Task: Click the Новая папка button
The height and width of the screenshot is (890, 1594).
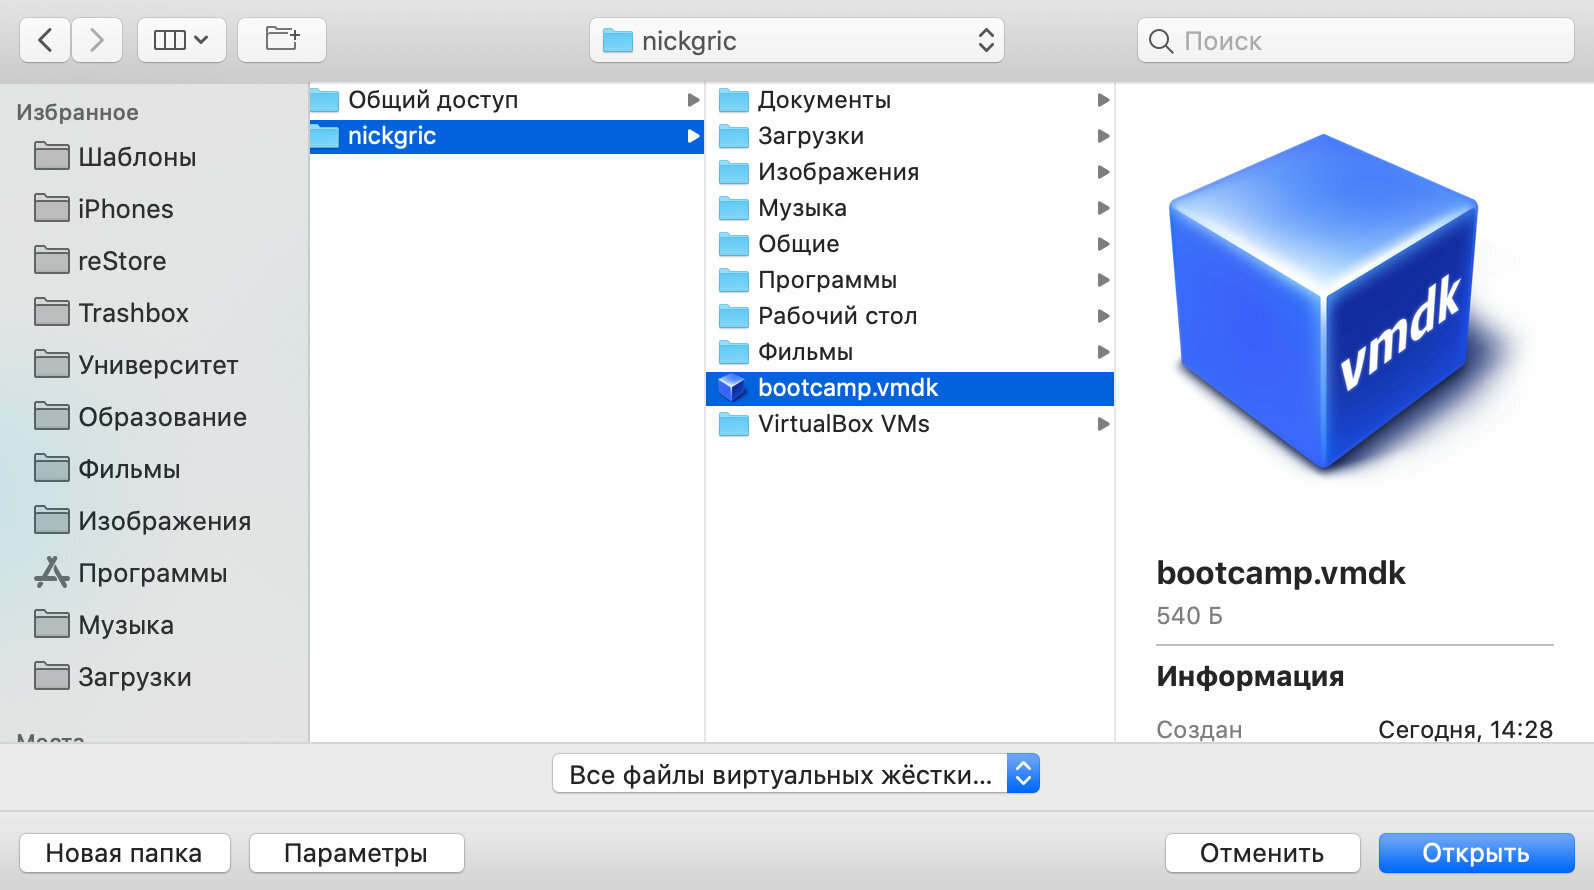Action: (x=125, y=853)
